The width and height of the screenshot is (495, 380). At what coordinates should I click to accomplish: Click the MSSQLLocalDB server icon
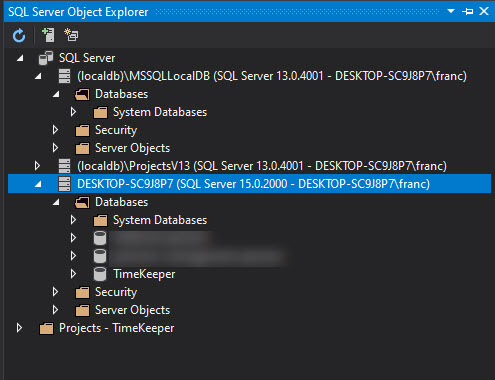(64, 76)
